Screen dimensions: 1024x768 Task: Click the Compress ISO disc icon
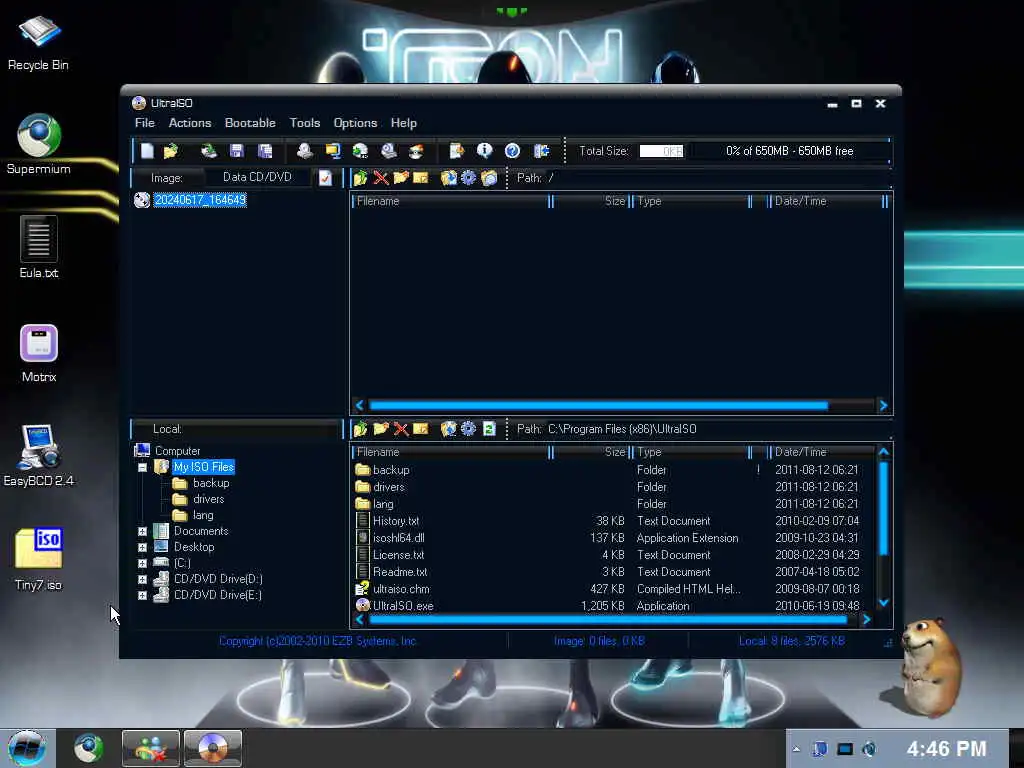click(360, 151)
